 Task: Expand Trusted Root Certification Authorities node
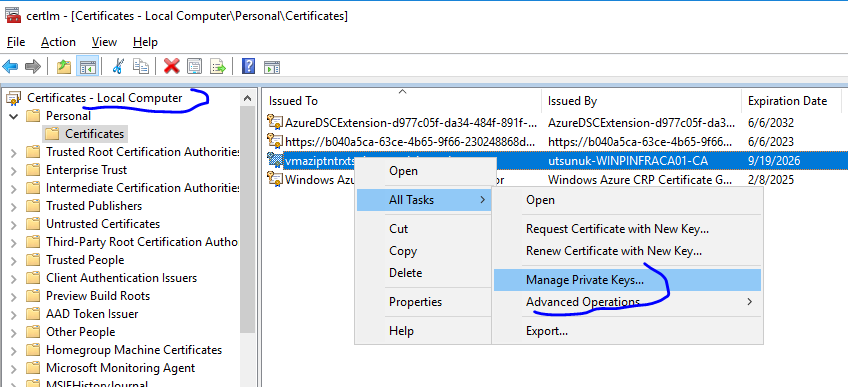coord(14,152)
